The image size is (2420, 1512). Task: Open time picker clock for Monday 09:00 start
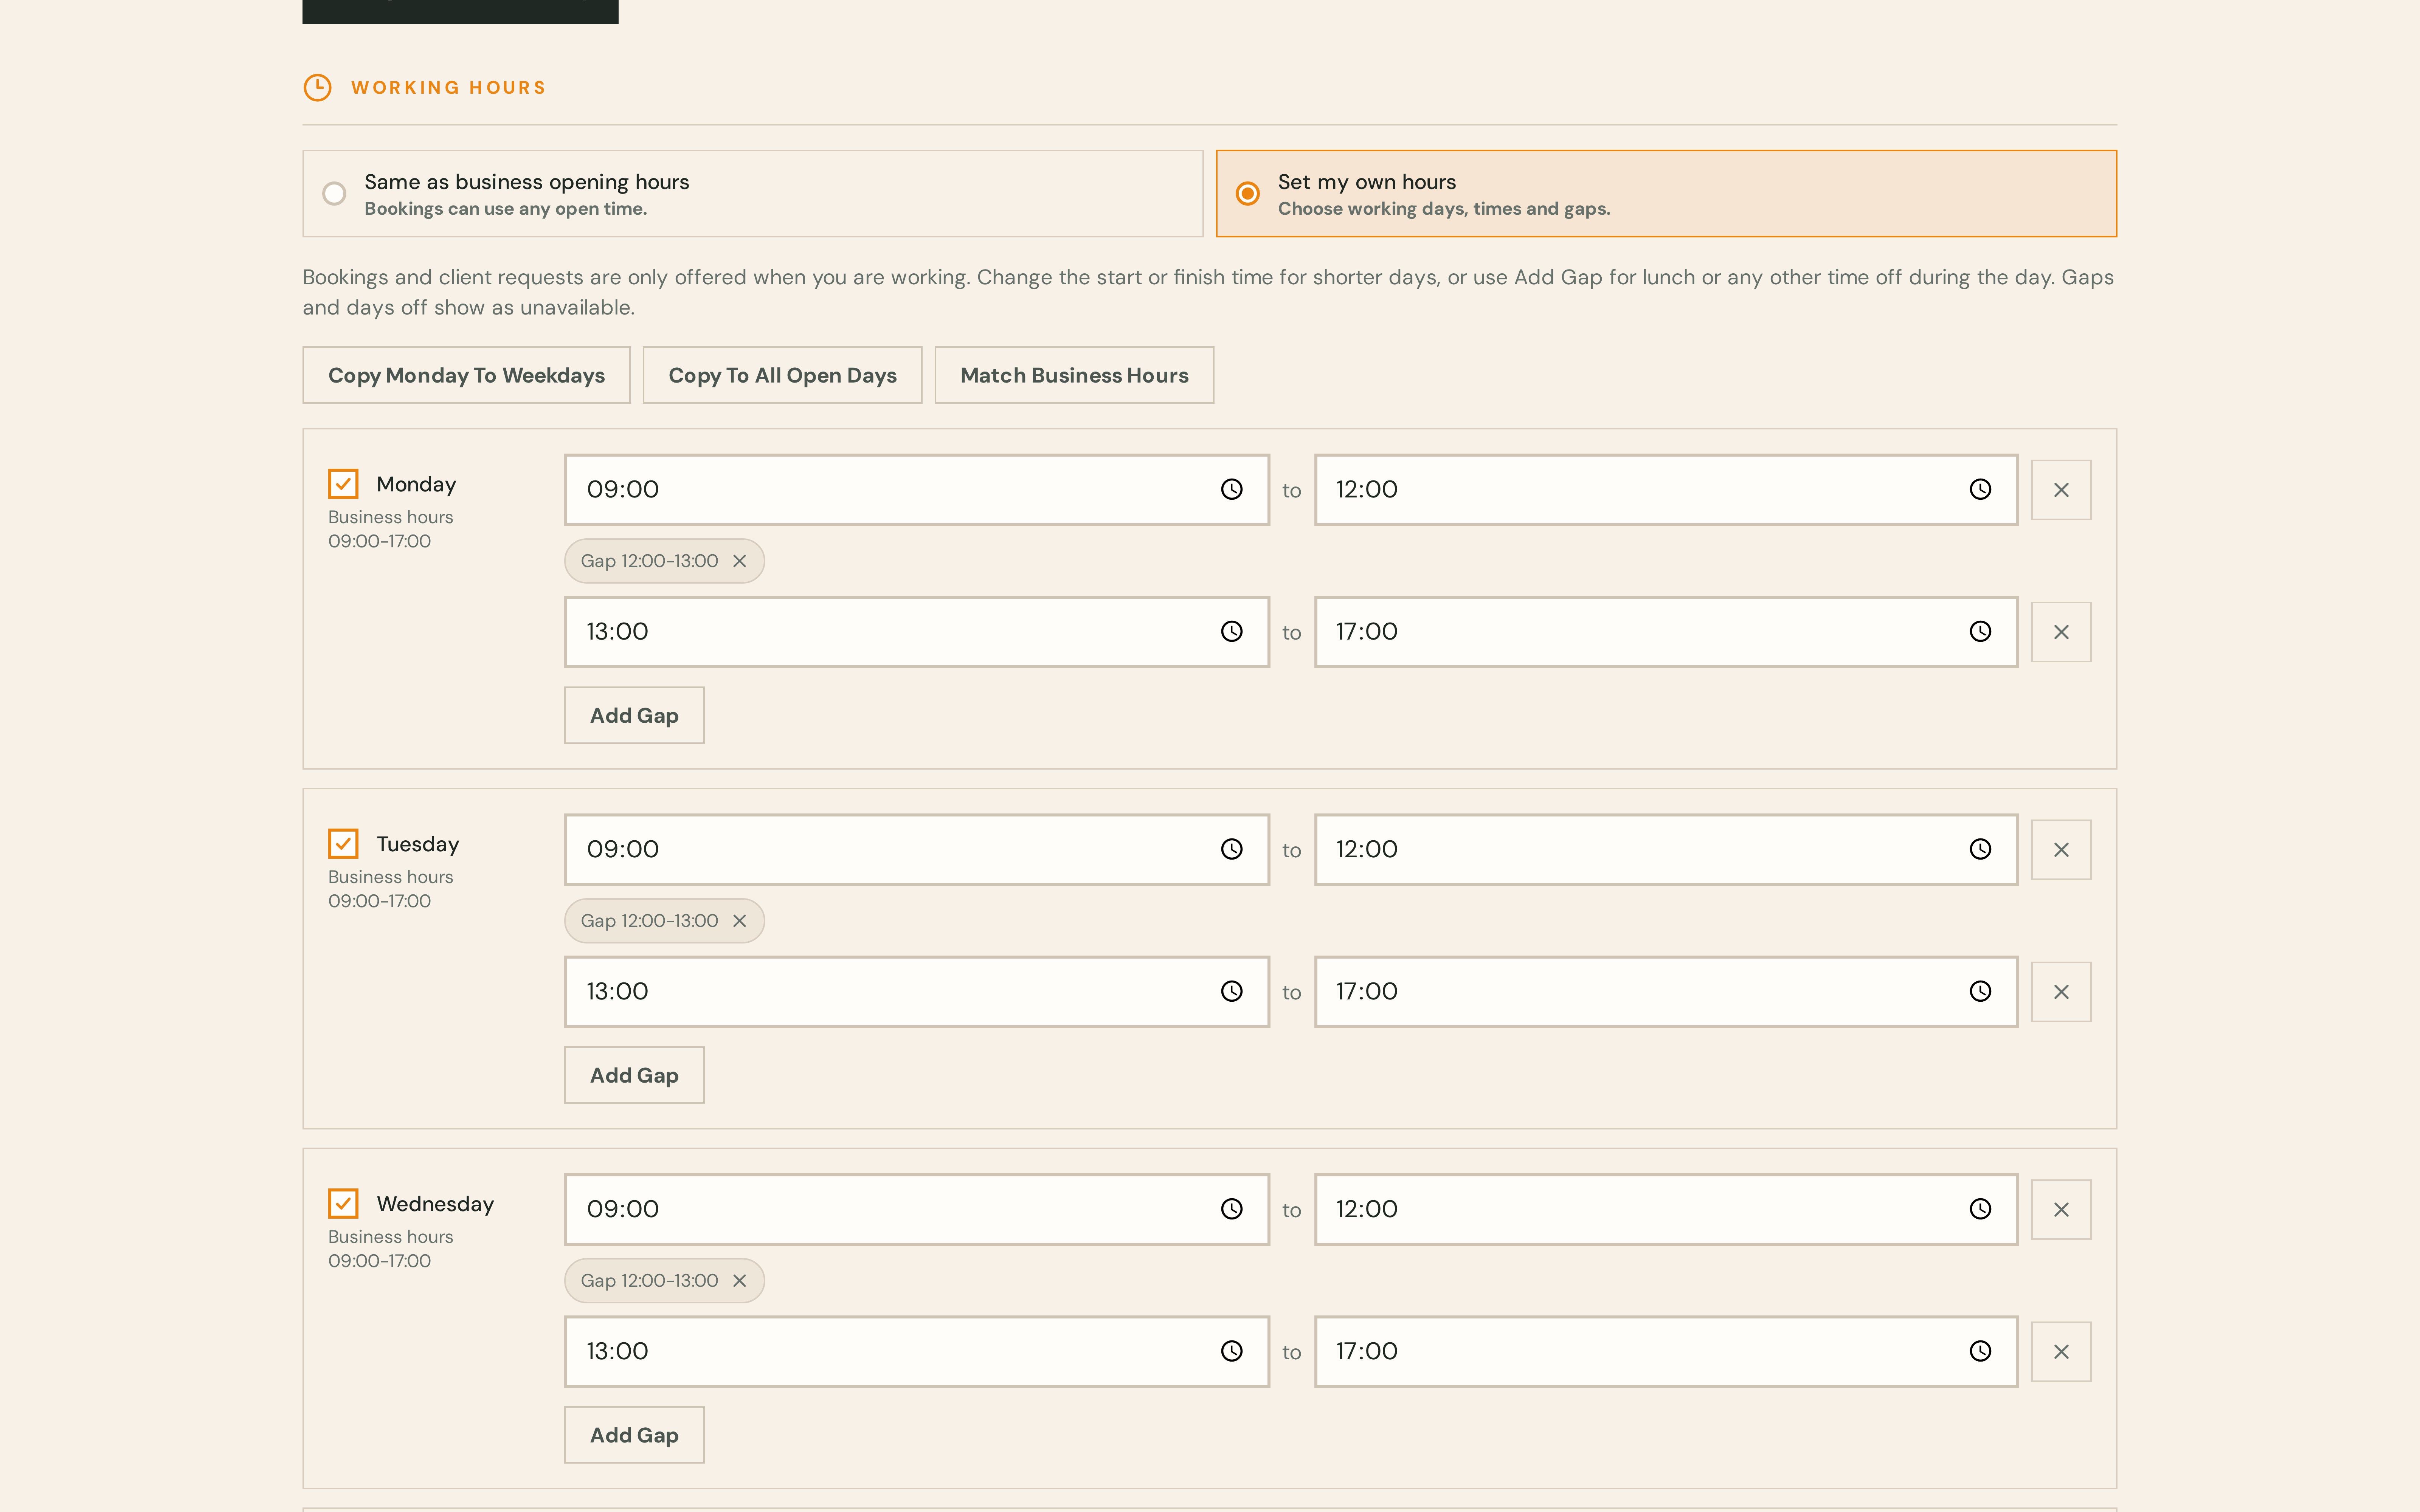click(1231, 489)
